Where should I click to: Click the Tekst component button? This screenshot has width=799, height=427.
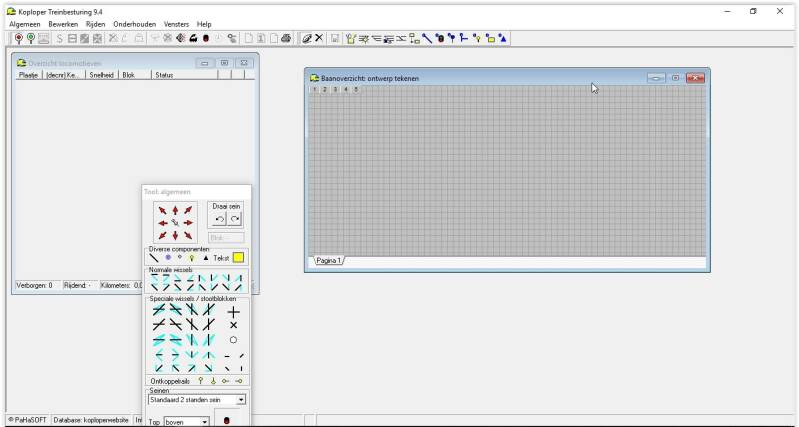(221, 257)
